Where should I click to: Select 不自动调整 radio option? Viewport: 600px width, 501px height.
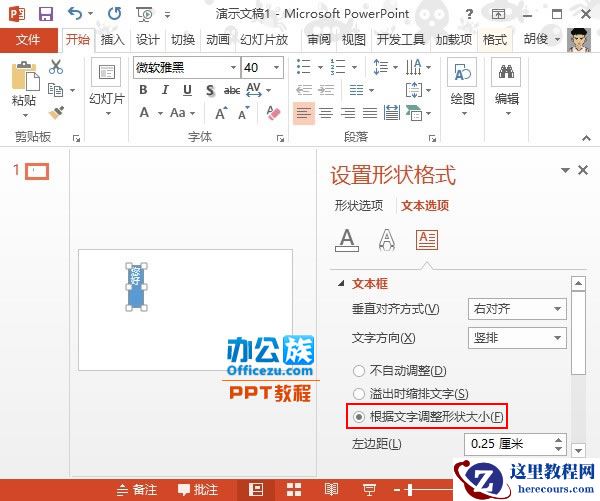click(x=359, y=371)
